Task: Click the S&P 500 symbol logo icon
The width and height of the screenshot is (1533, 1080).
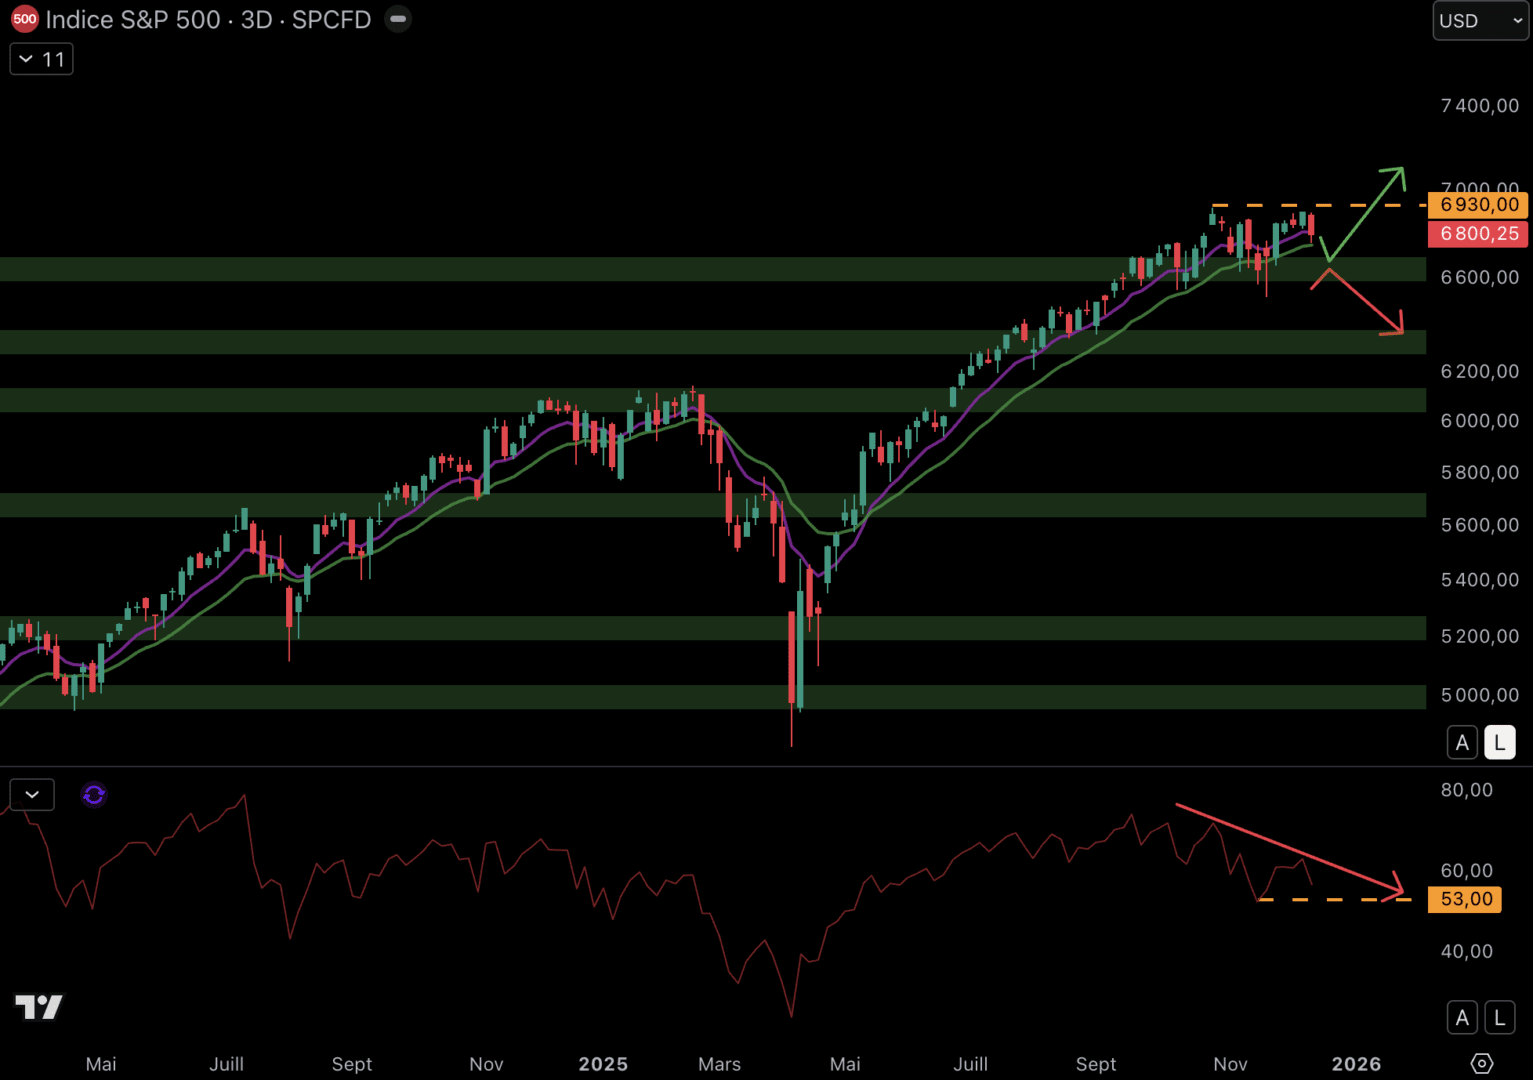Action: click(x=24, y=19)
